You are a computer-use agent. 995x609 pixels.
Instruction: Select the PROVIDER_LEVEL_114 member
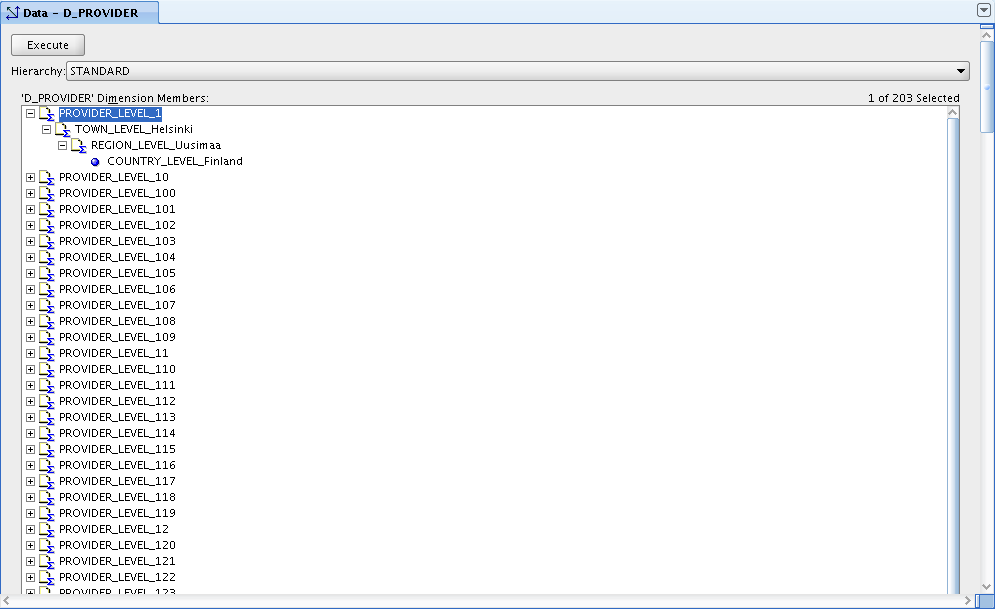pos(117,433)
